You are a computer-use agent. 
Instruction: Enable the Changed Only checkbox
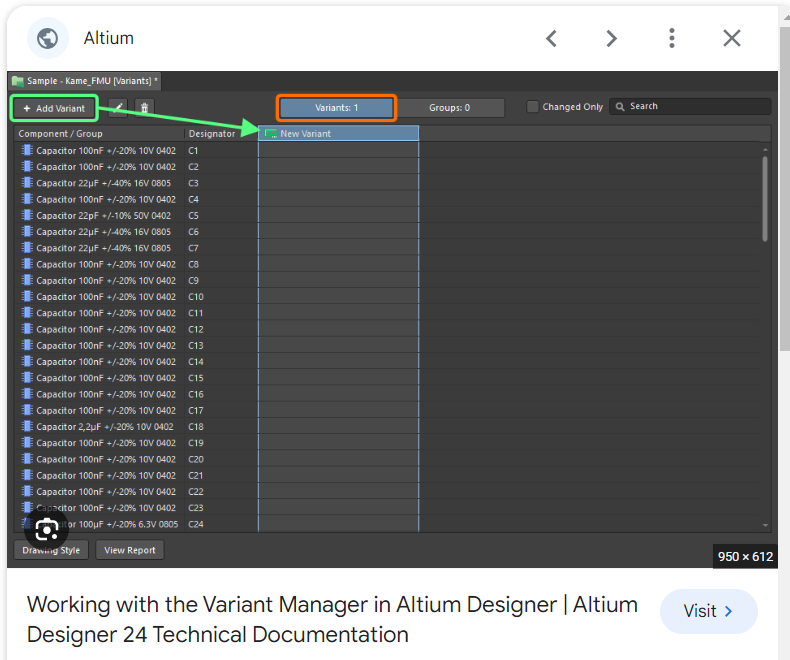pos(533,107)
